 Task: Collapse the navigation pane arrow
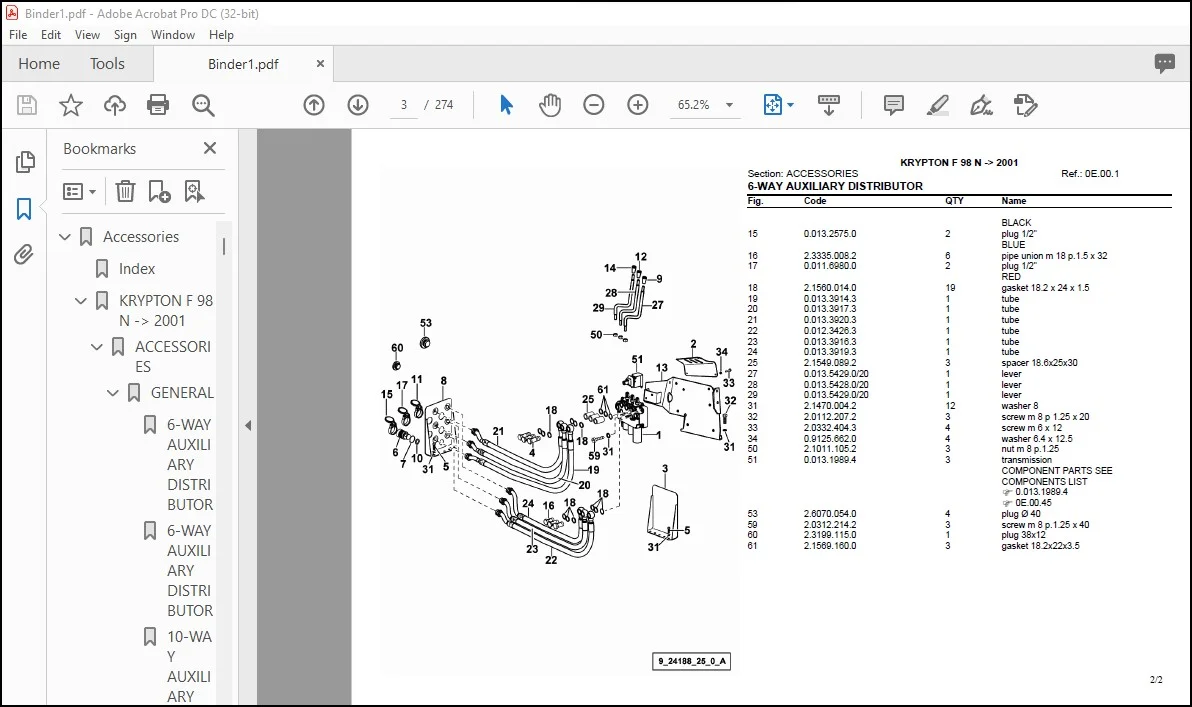[248, 426]
